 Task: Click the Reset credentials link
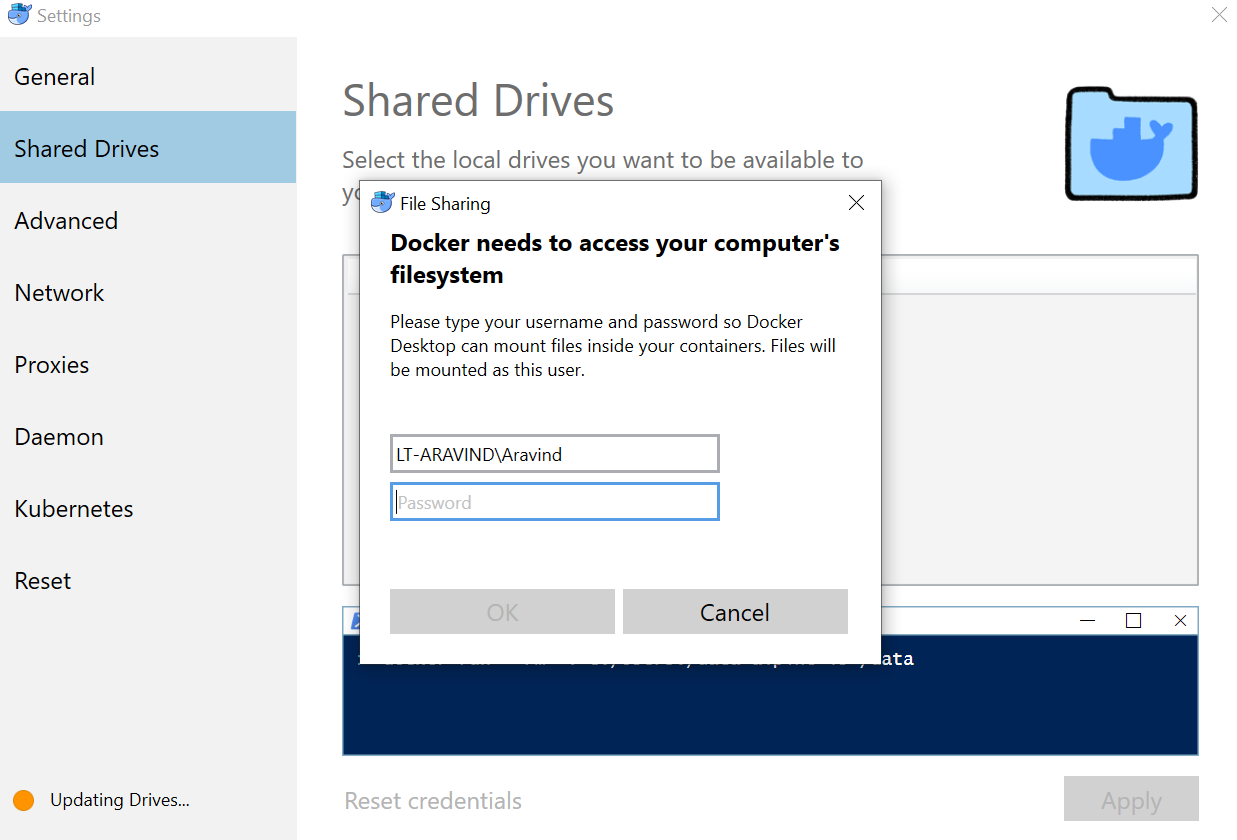(433, 800)
